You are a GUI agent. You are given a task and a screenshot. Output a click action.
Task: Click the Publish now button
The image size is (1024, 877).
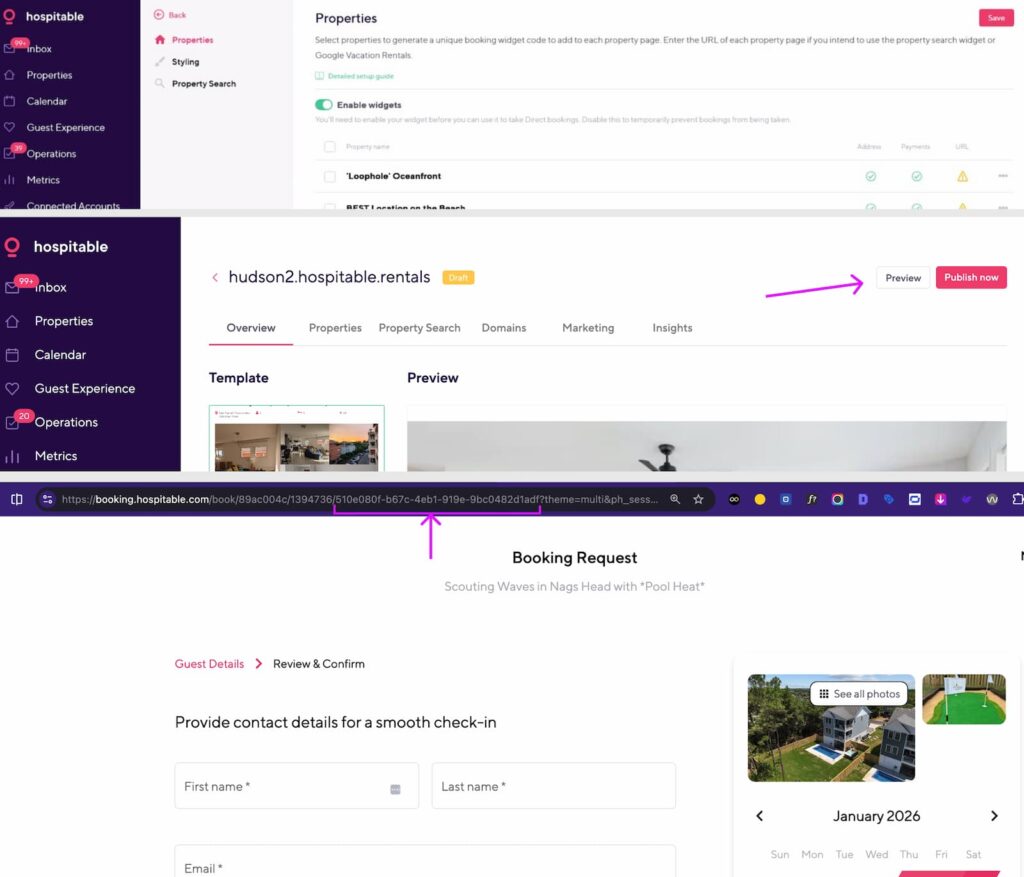(970, 278)
